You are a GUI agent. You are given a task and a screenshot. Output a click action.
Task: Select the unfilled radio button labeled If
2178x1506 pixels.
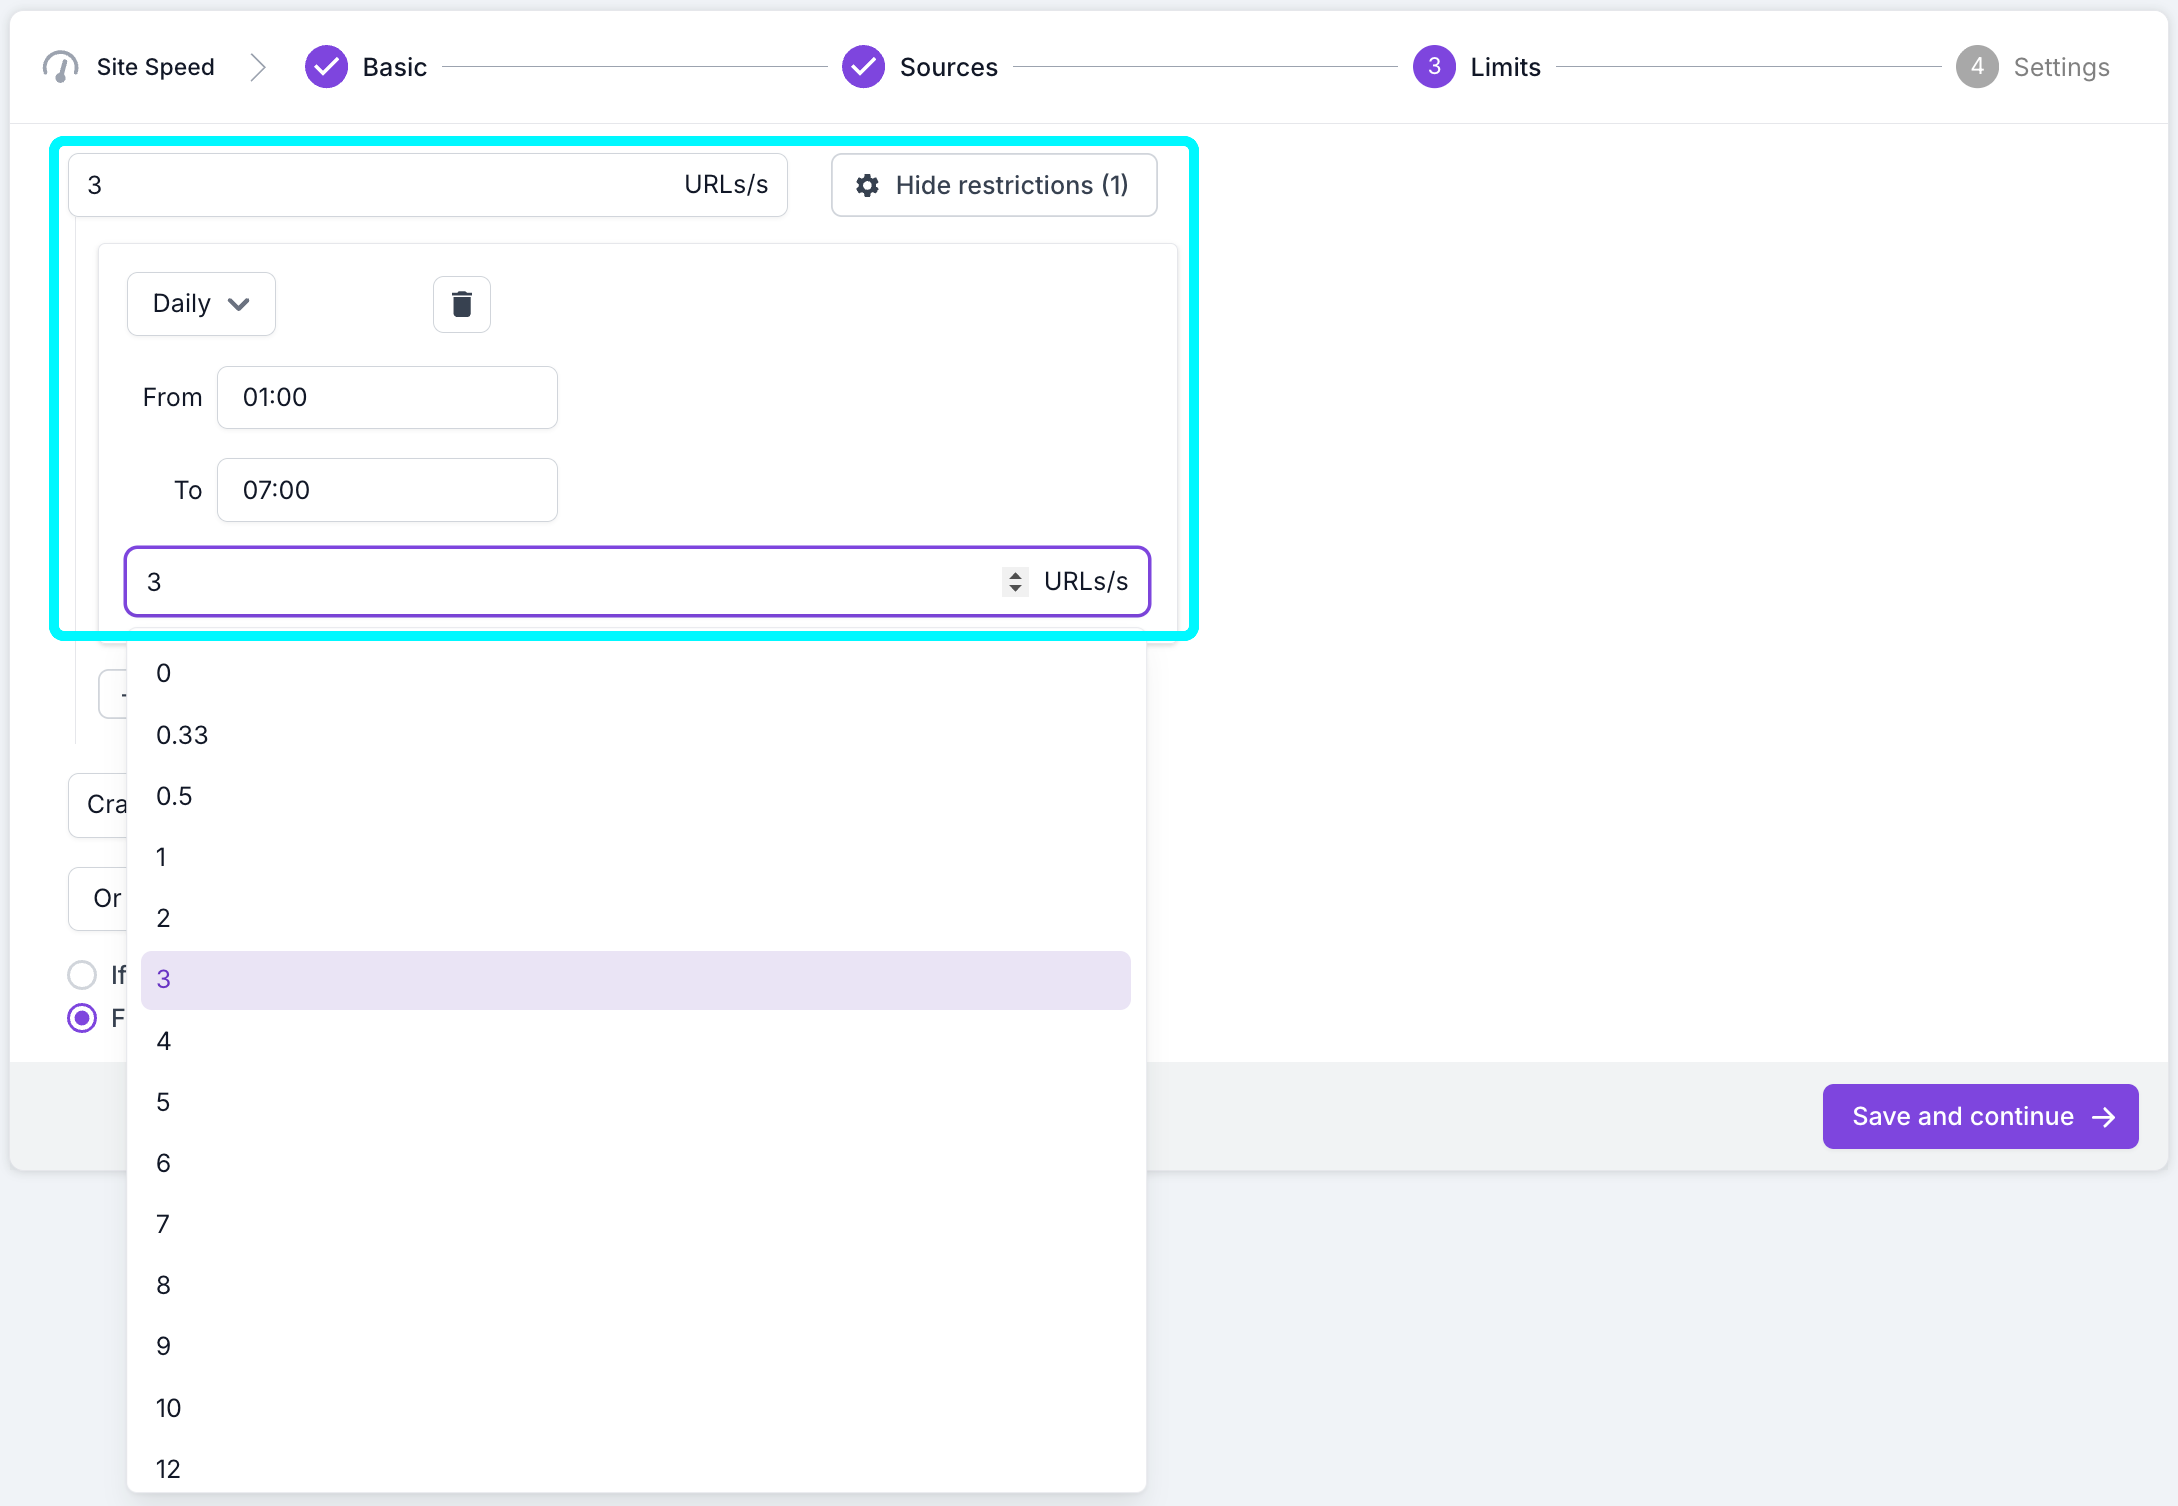pos(82,974)
